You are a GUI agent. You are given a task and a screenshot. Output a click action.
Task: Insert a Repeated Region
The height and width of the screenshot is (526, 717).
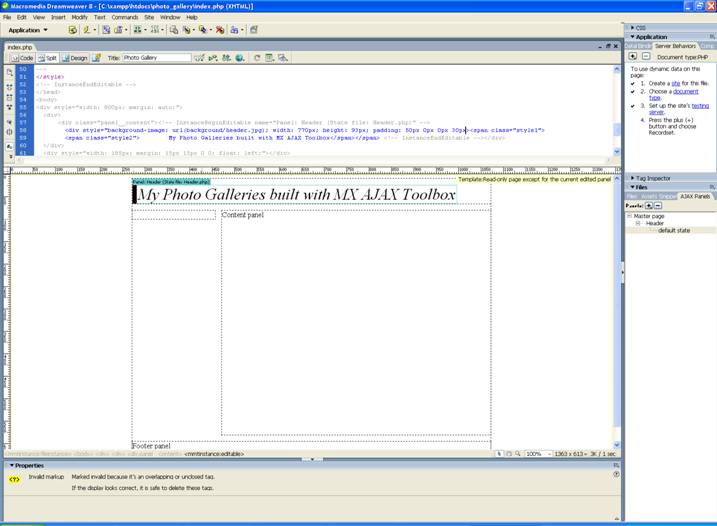tap(106, 30)
